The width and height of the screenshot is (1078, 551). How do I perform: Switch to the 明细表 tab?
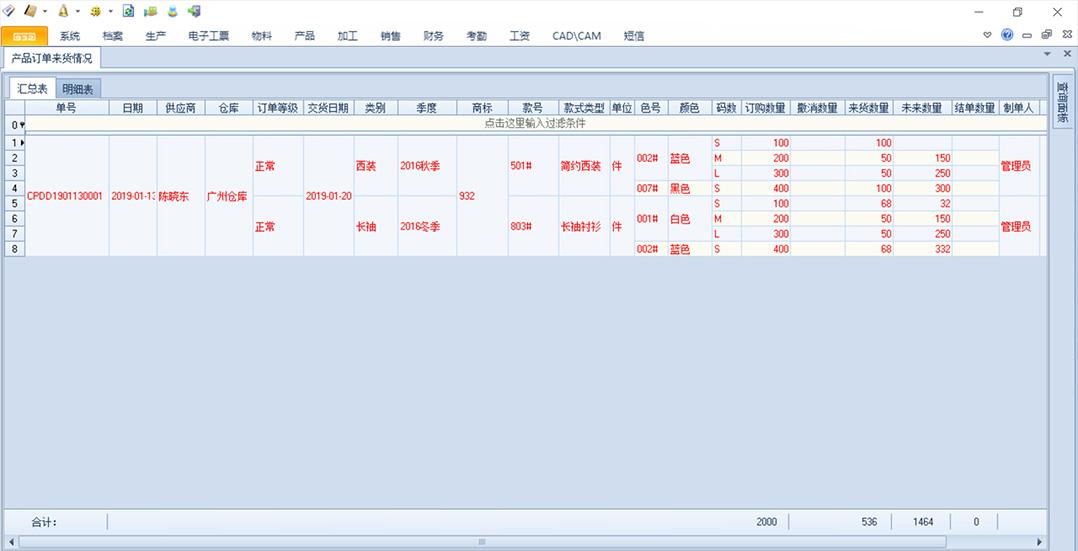click(x=78, y=89)
